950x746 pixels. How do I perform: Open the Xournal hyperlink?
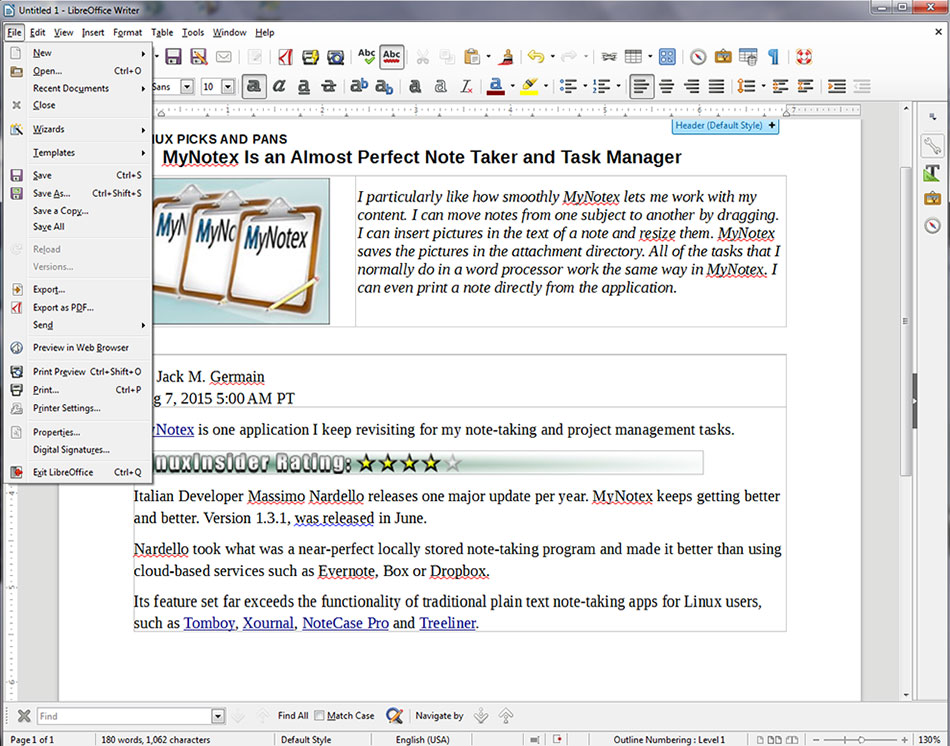[x=268, y=623]
